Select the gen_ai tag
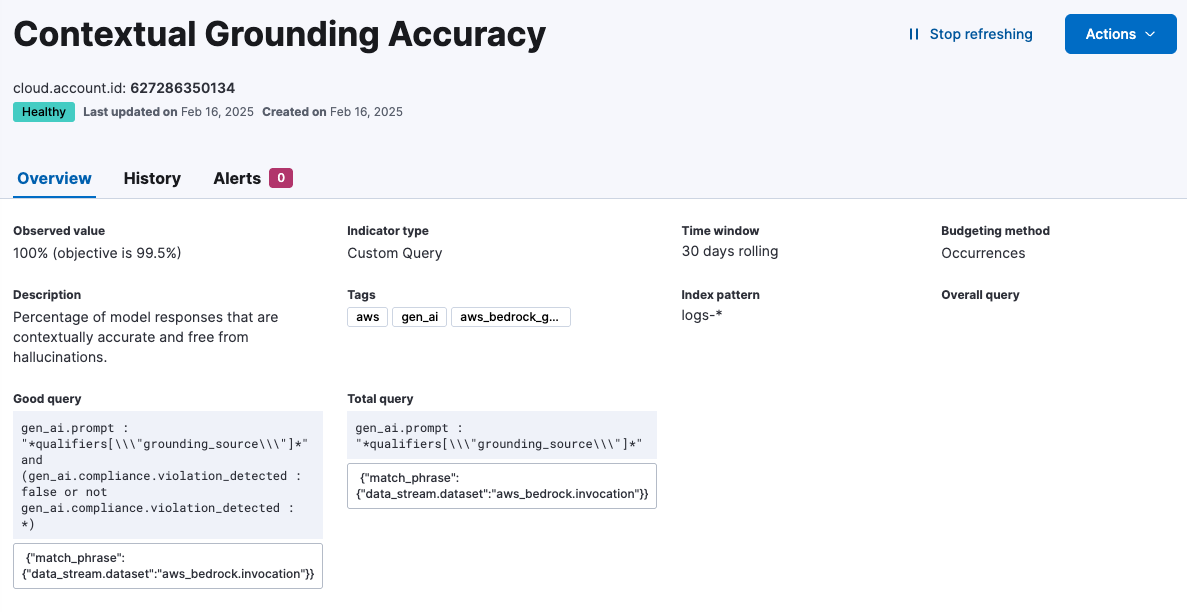The height and width of the screenshot is (612, 1187). click(419, 317)
